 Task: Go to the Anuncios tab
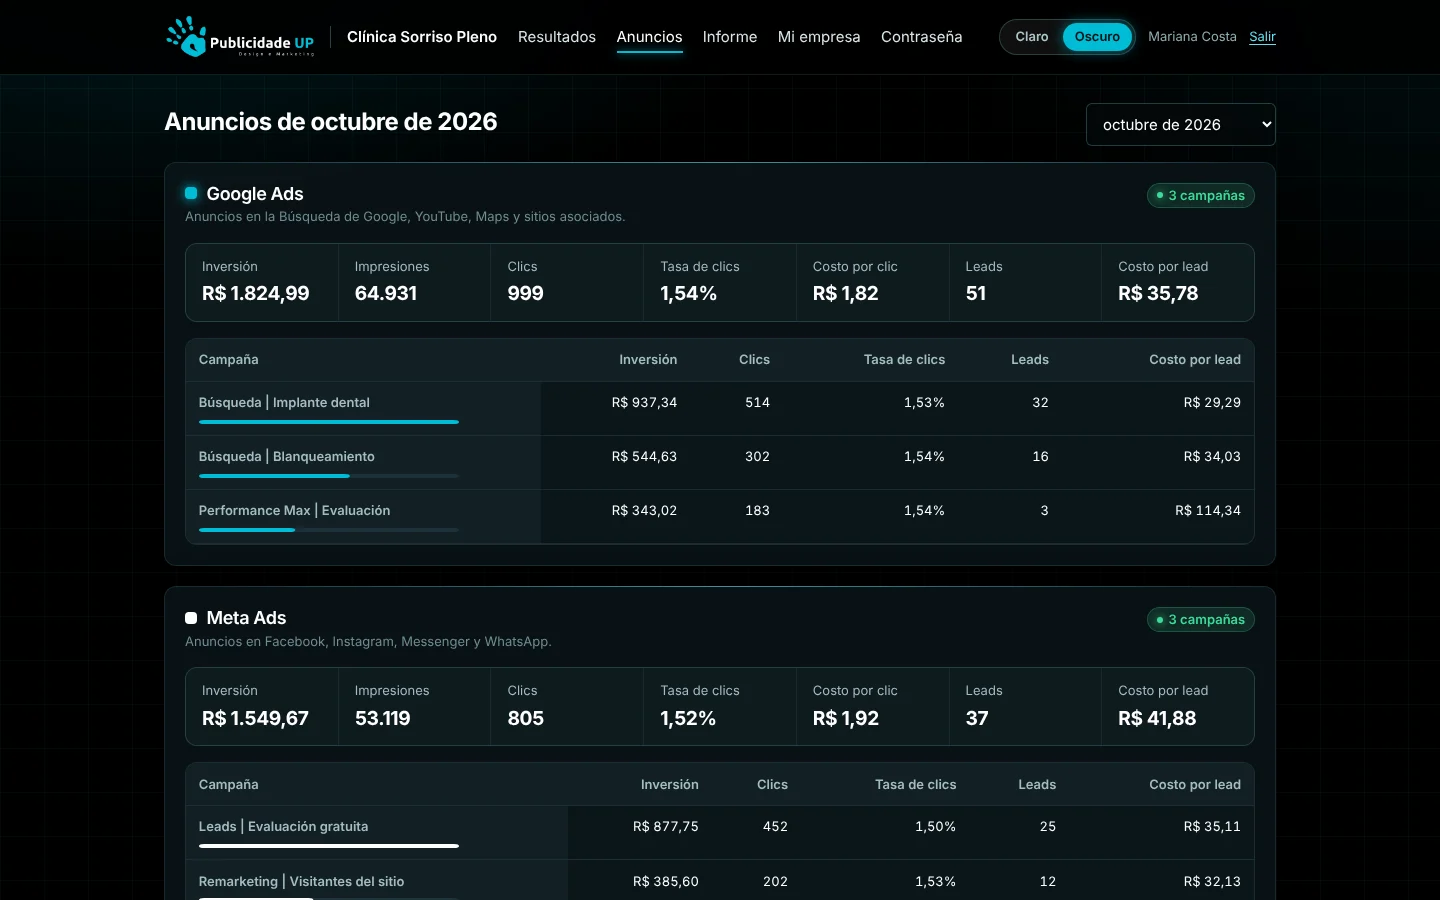[x=649, y=37]
